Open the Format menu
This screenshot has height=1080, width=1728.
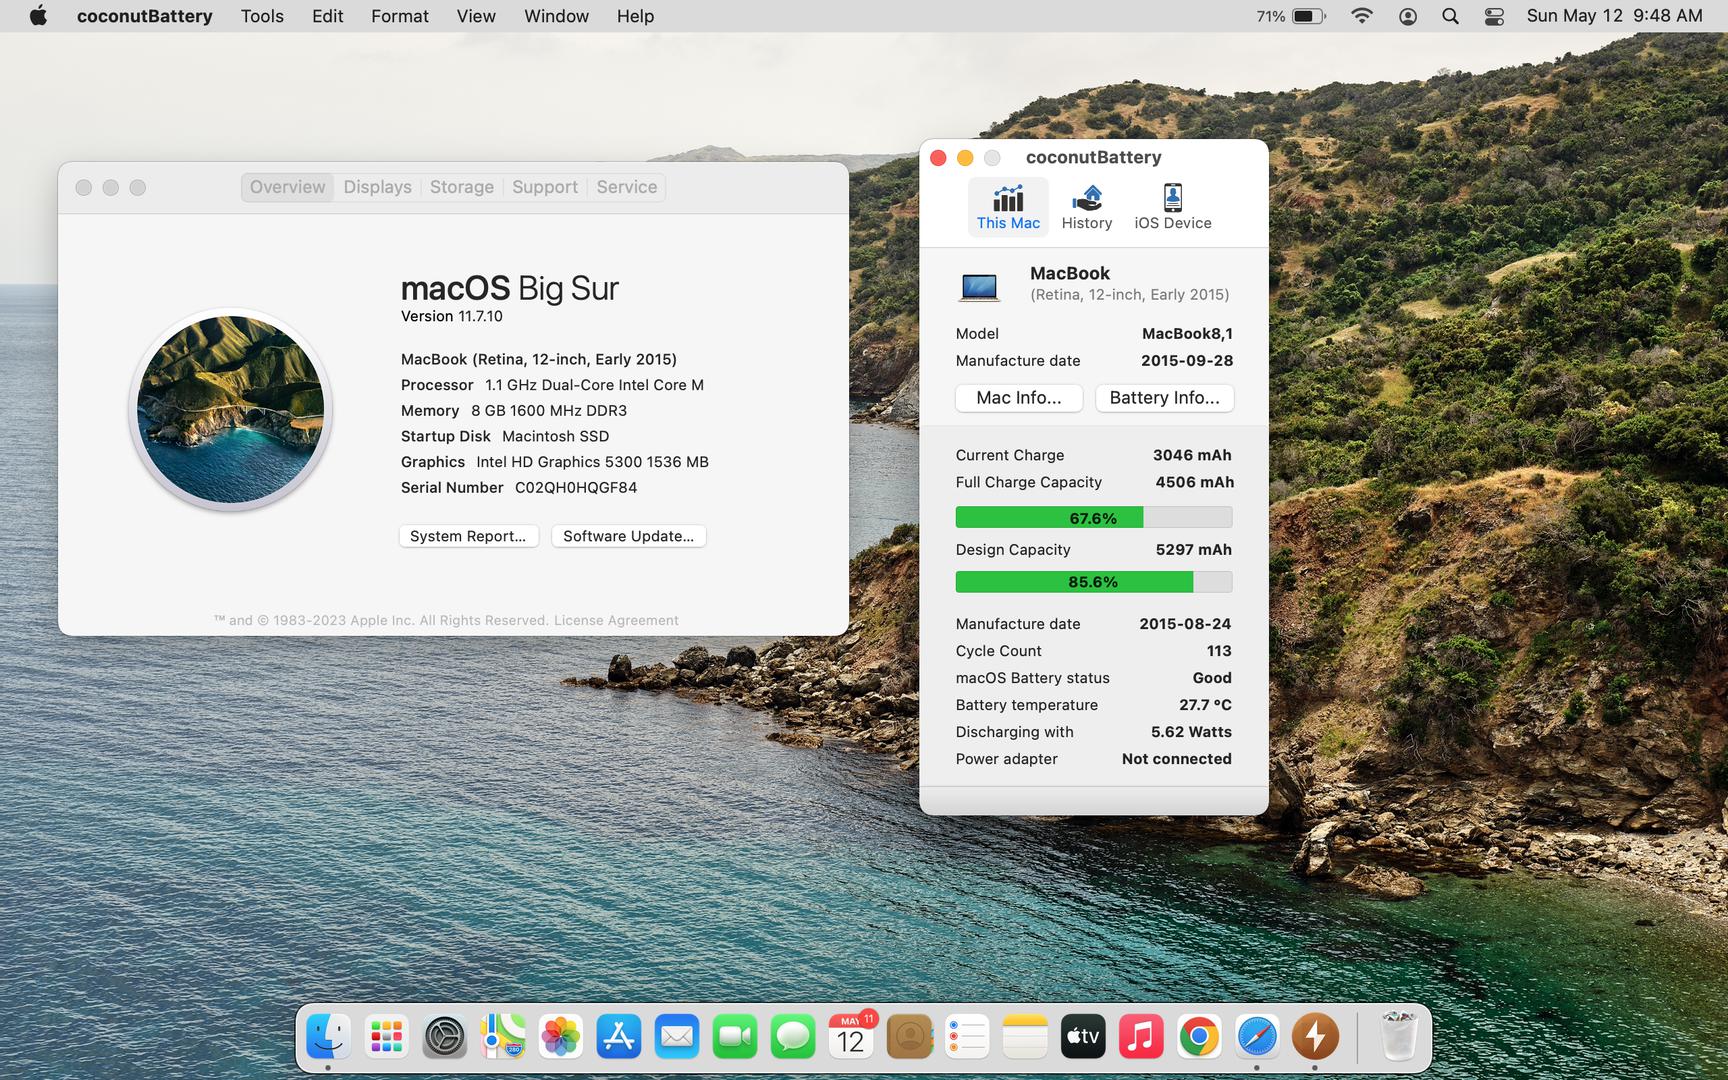(x=399, y=16)
